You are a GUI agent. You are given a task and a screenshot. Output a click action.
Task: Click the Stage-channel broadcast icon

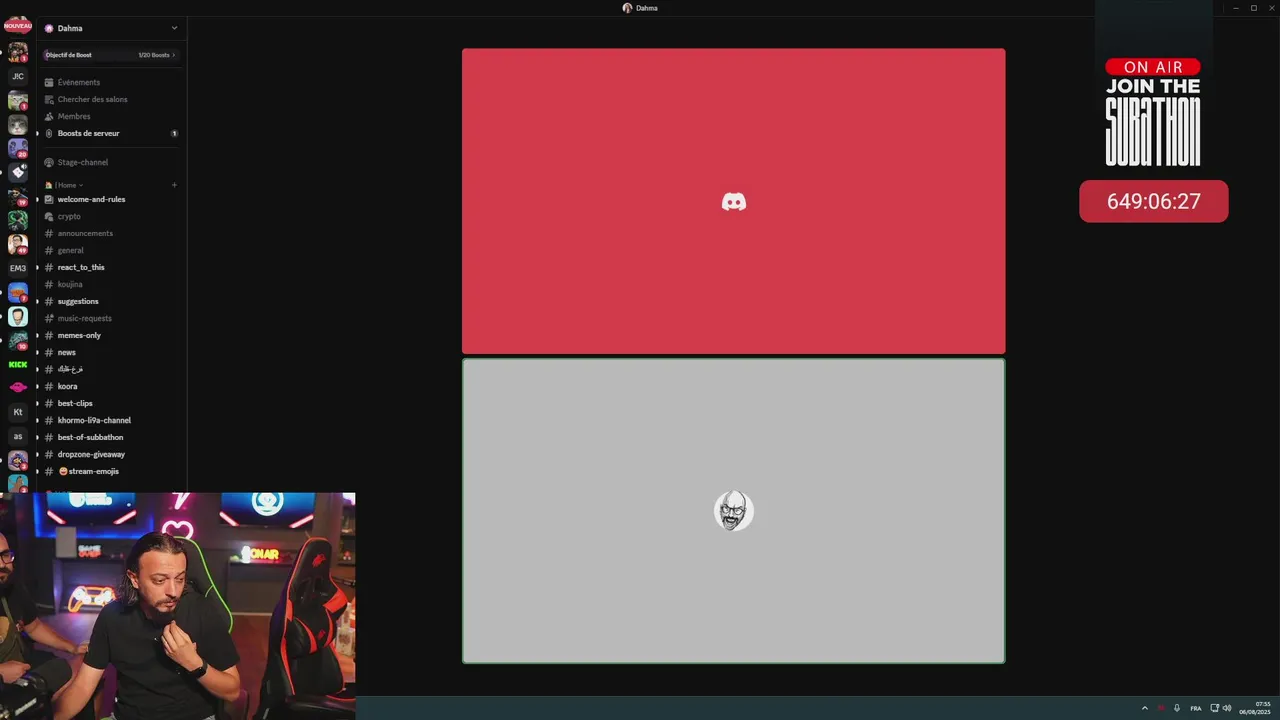click(x=49, y=162)
